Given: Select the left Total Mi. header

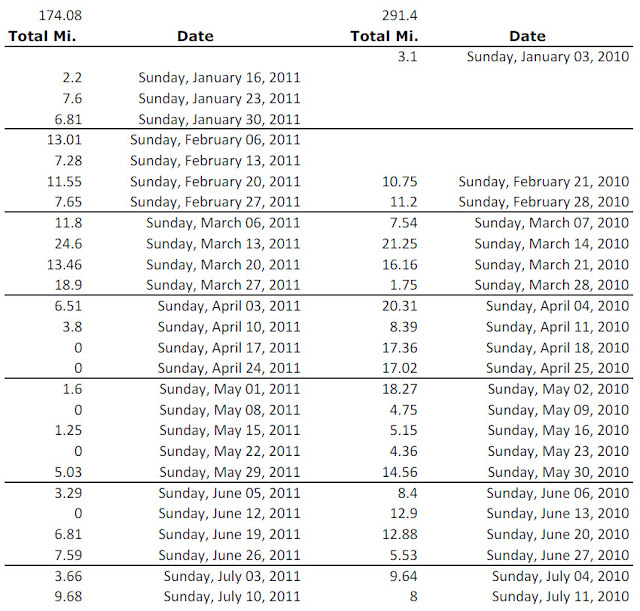Looking at the screenshot, I should click(42, 36).
